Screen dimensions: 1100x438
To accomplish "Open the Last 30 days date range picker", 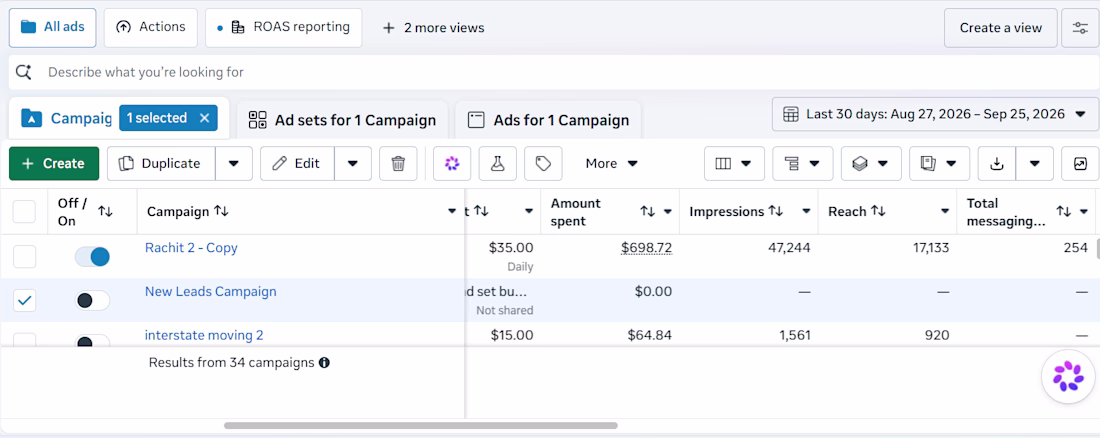I will (935, 114).
